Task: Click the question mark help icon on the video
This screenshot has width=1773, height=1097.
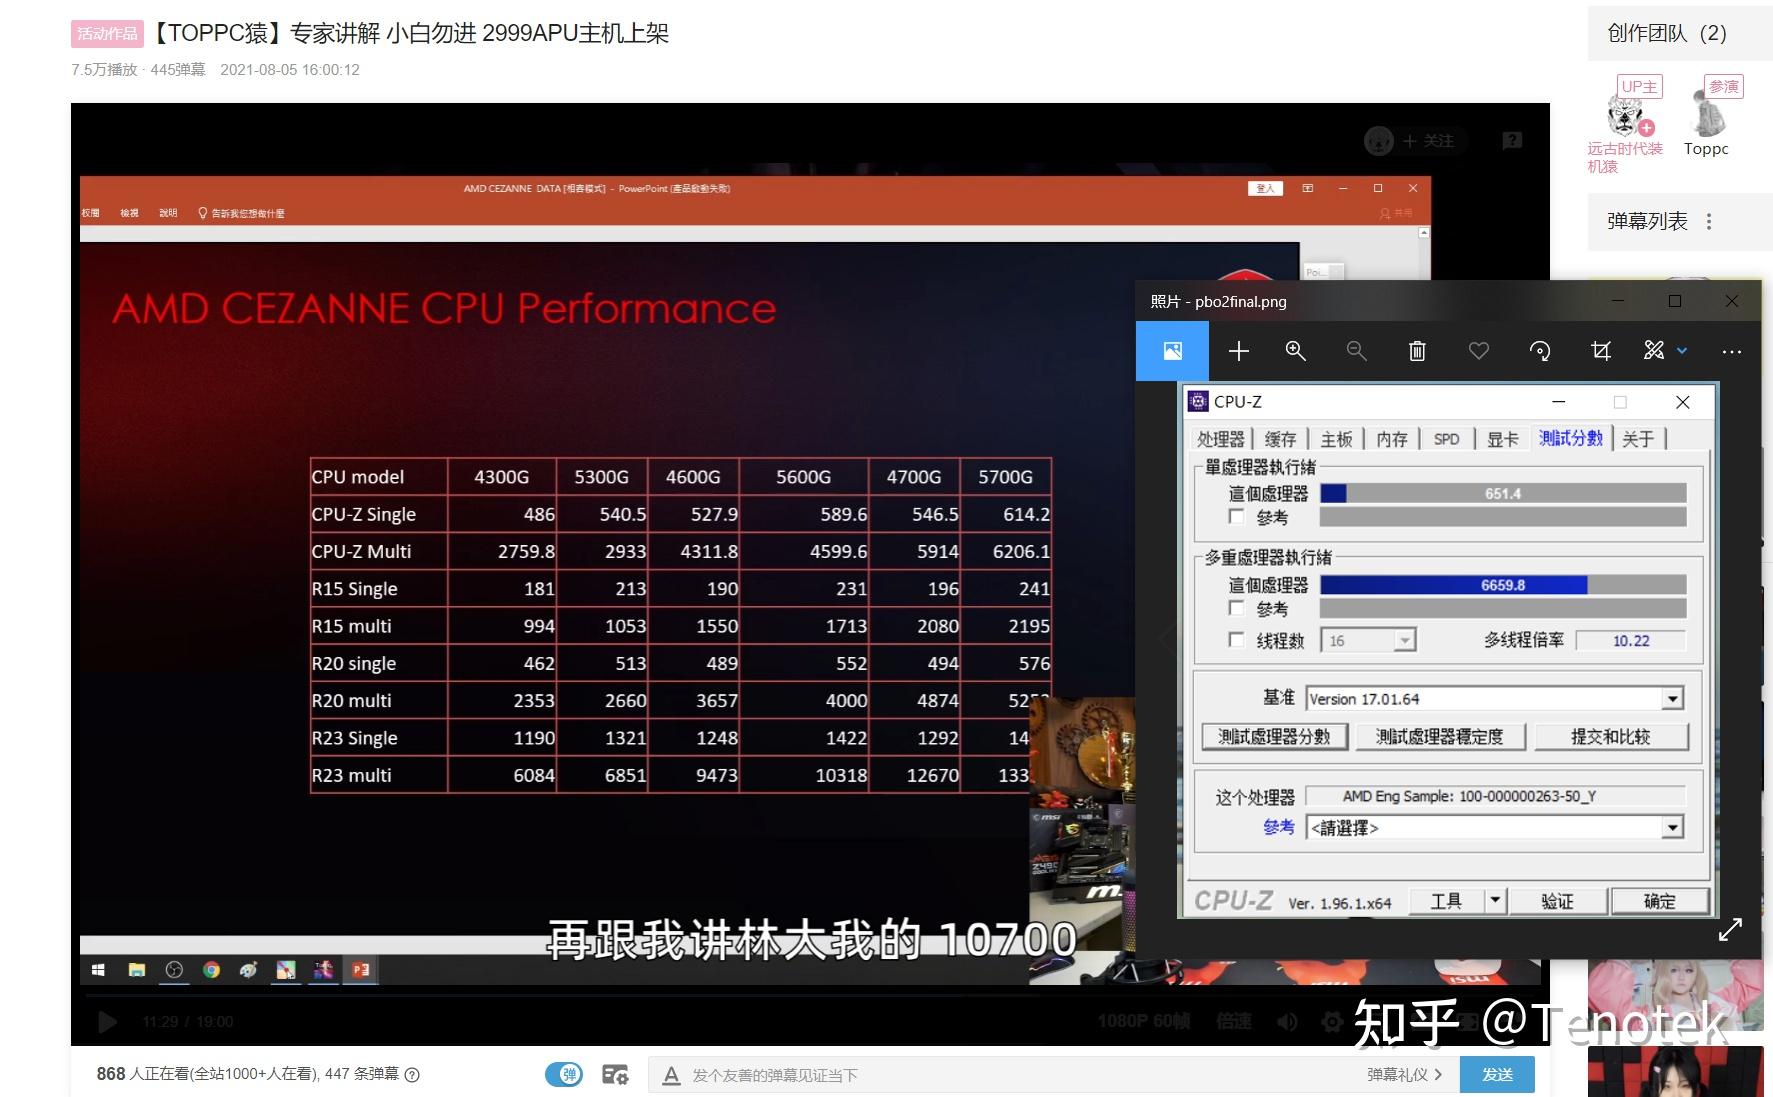Action: [x=1512, y=141]
